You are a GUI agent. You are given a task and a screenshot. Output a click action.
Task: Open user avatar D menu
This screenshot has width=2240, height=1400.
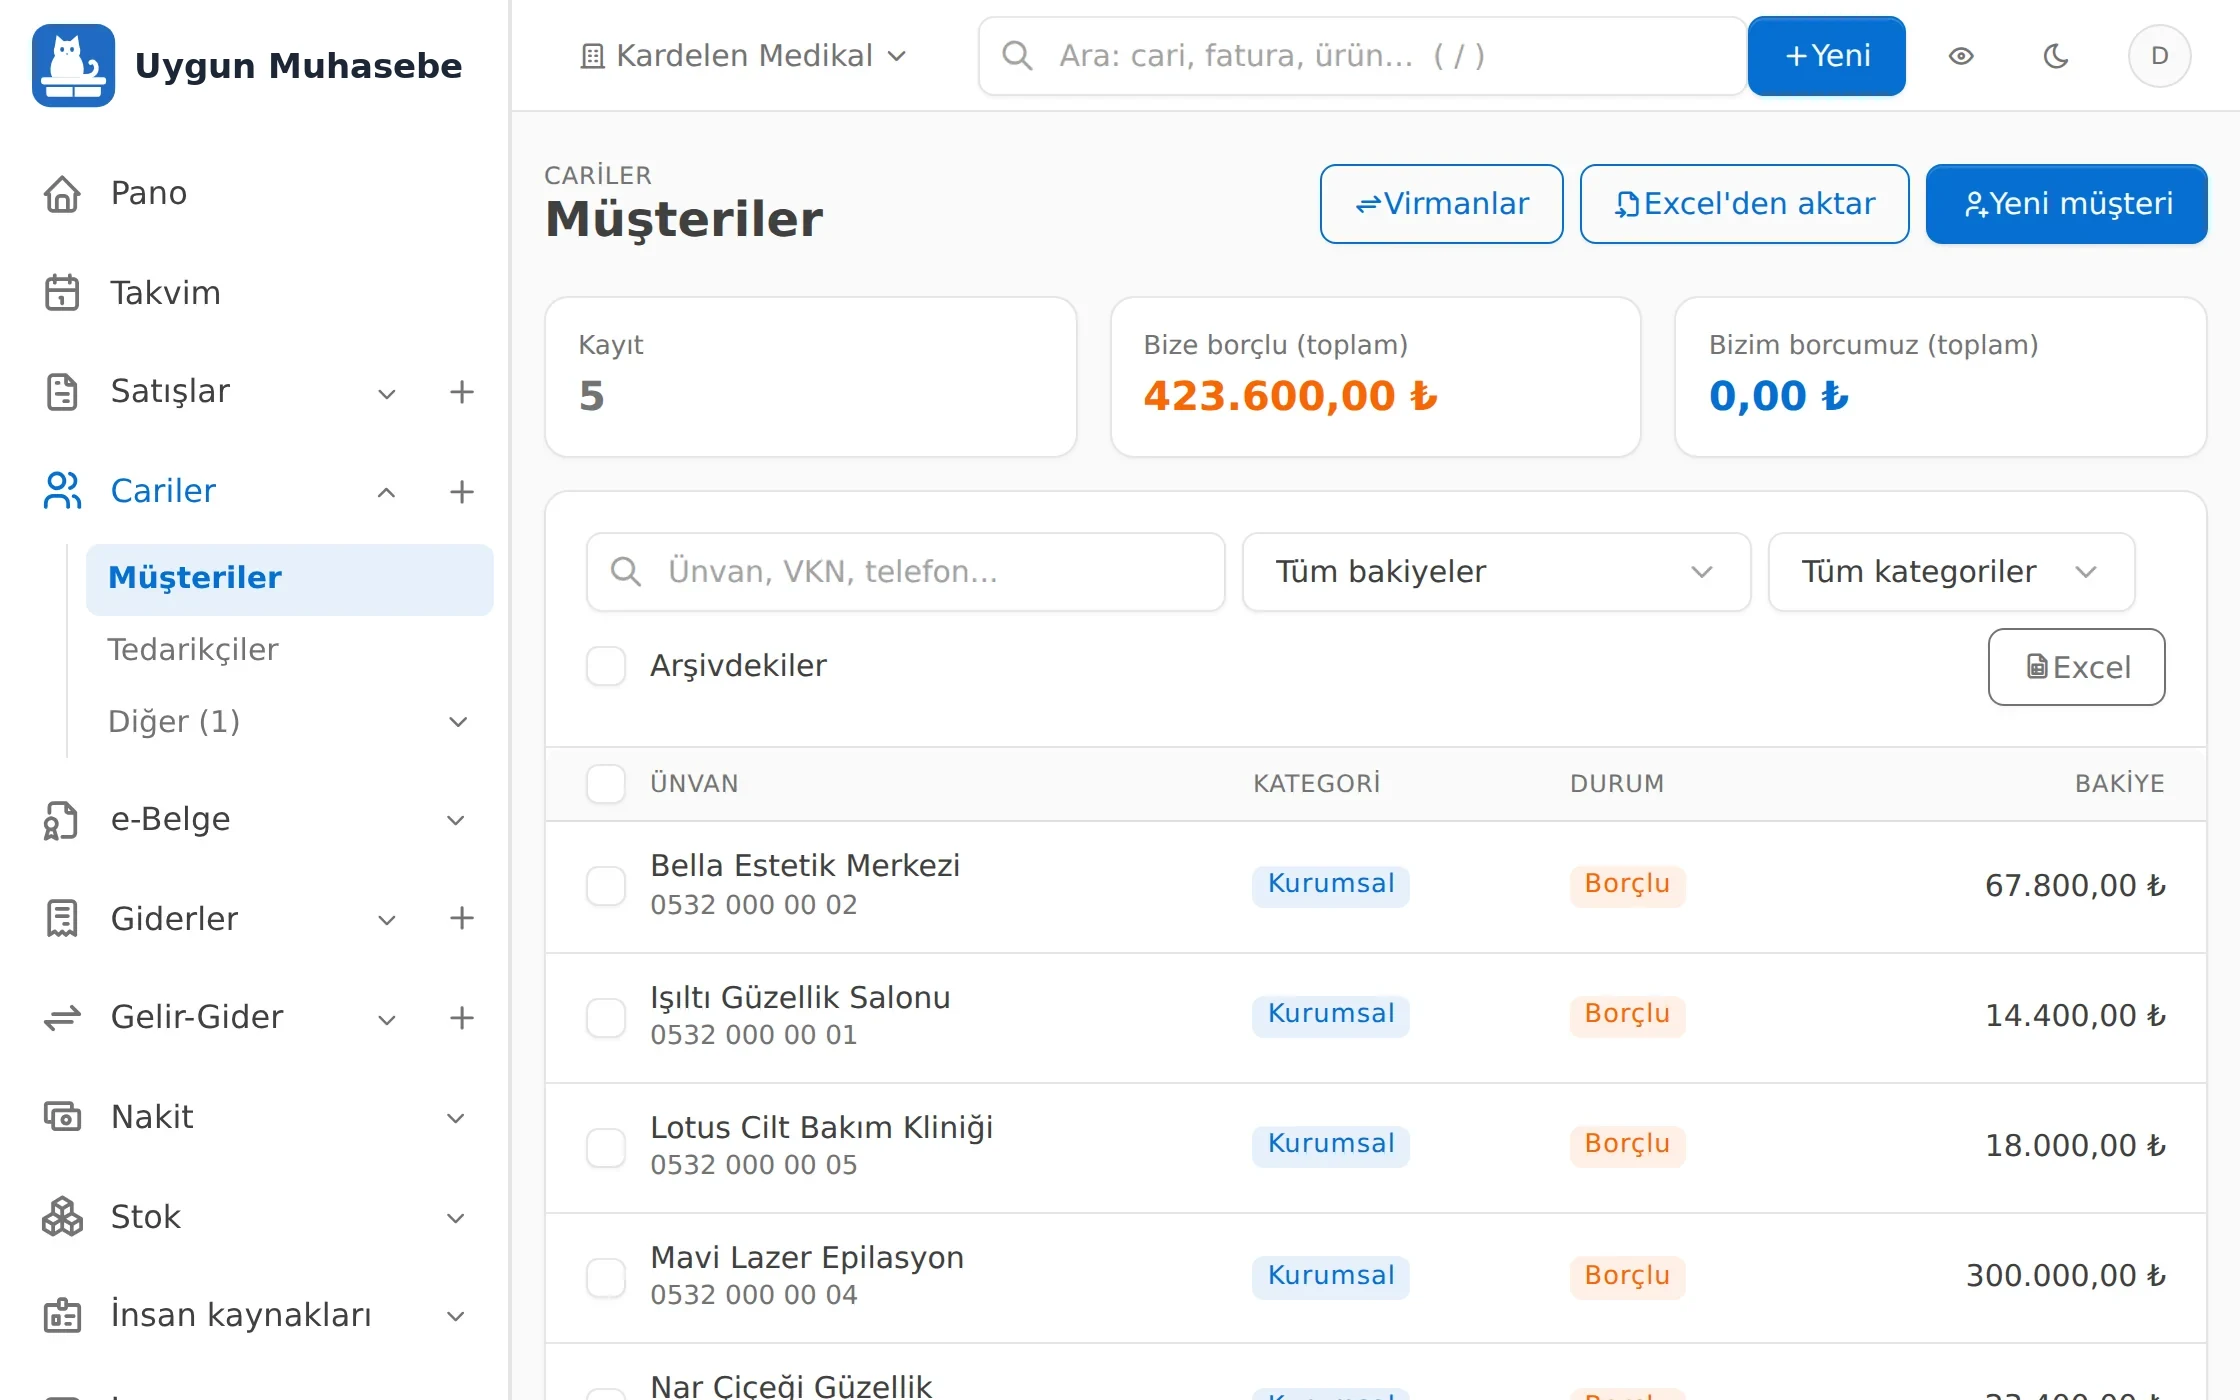[2159, 56]
